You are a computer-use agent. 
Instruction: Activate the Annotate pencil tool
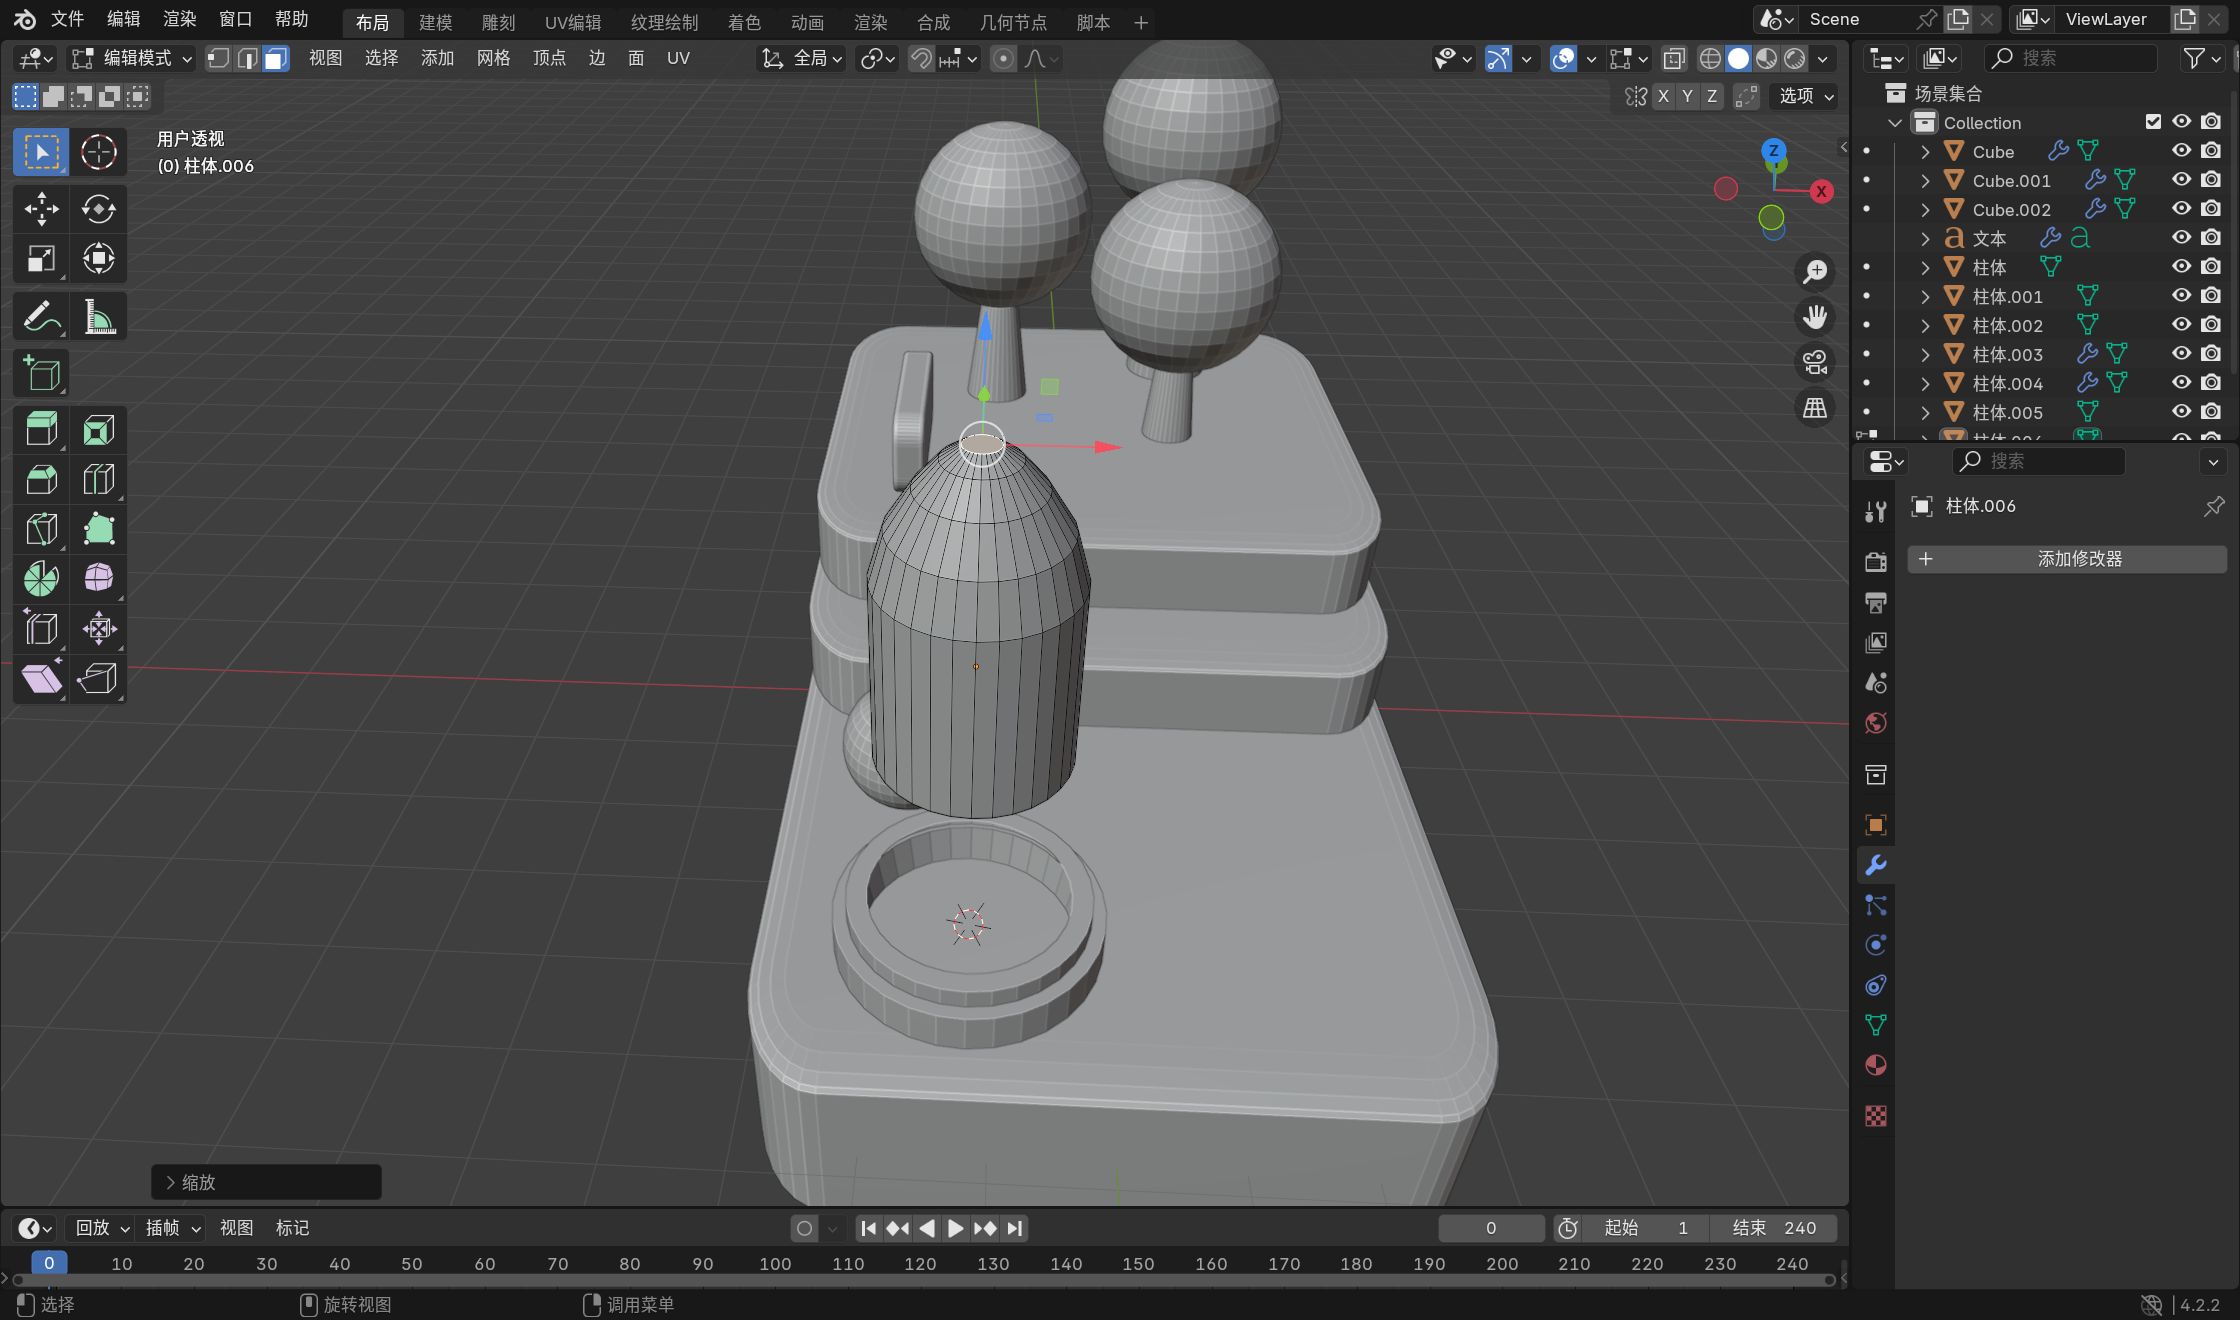pyautogui.click(x=41, y=318)
